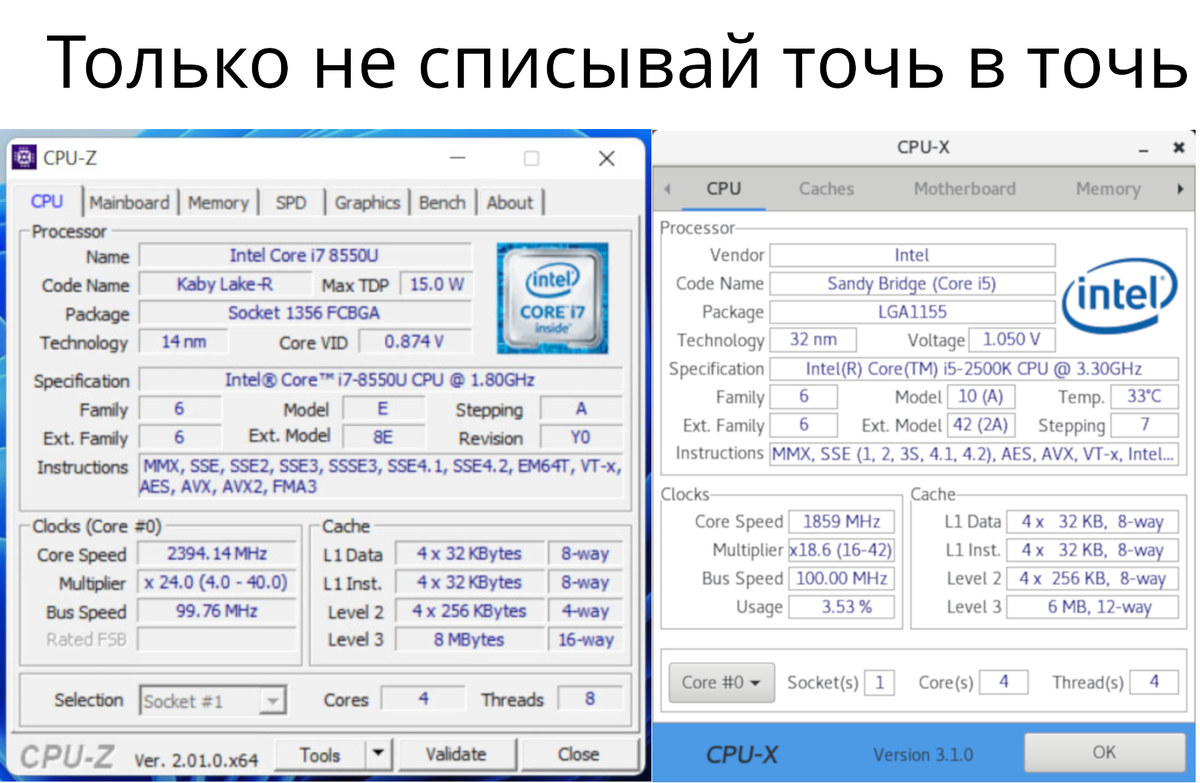
Task: Select the CPU tab in CPU-X
Action: coord(723,188)
